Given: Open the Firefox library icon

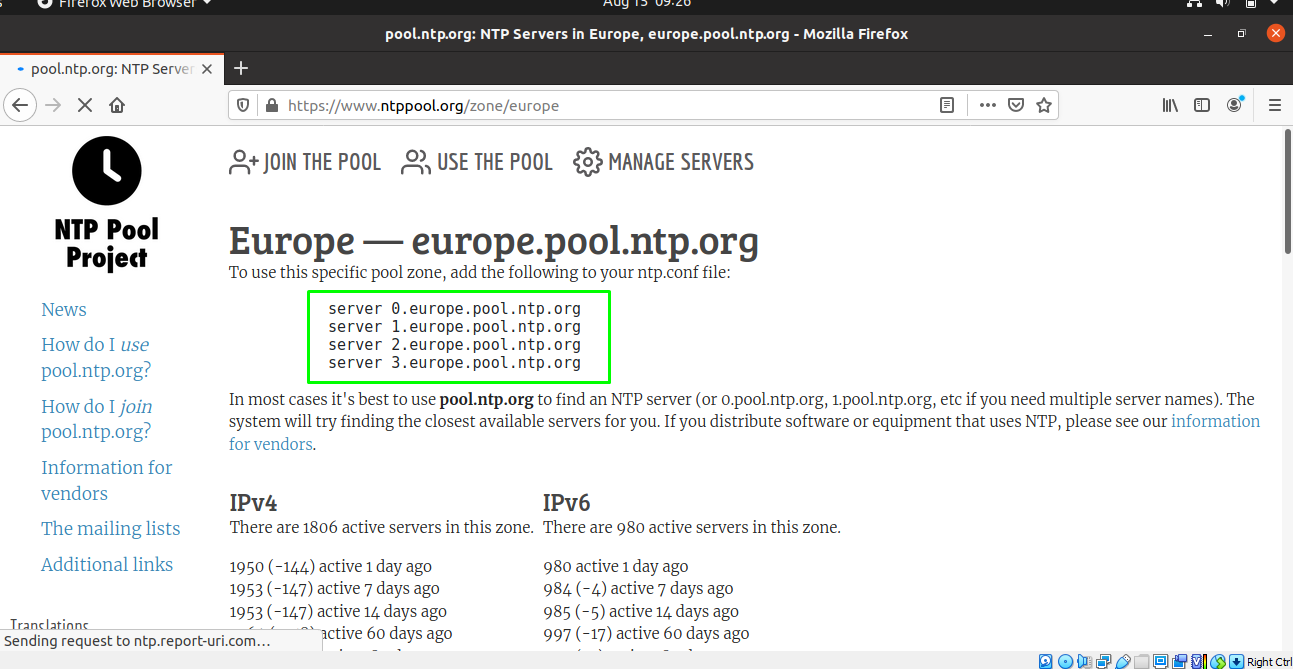Looking at the screenshot, I should tap(1170, 105).
